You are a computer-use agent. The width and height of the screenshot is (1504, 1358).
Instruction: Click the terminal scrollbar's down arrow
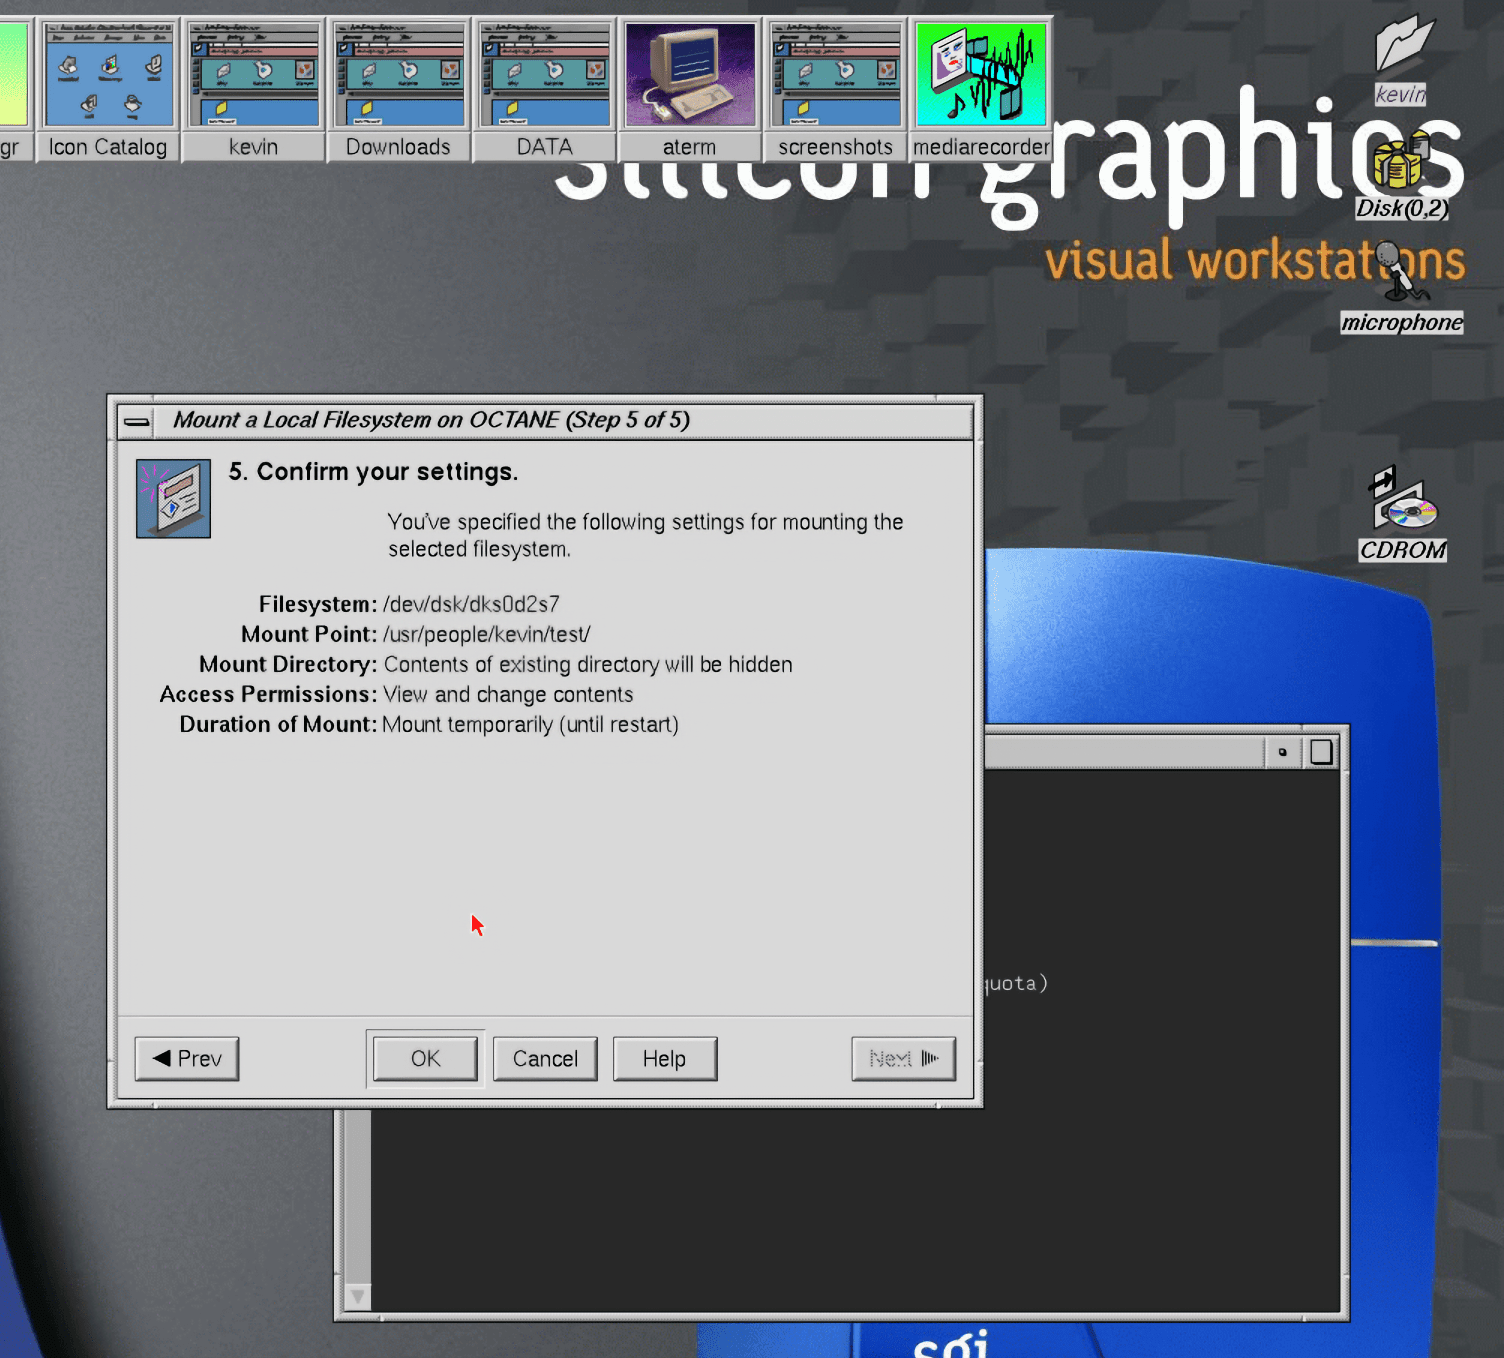(x=357, y=1297)
